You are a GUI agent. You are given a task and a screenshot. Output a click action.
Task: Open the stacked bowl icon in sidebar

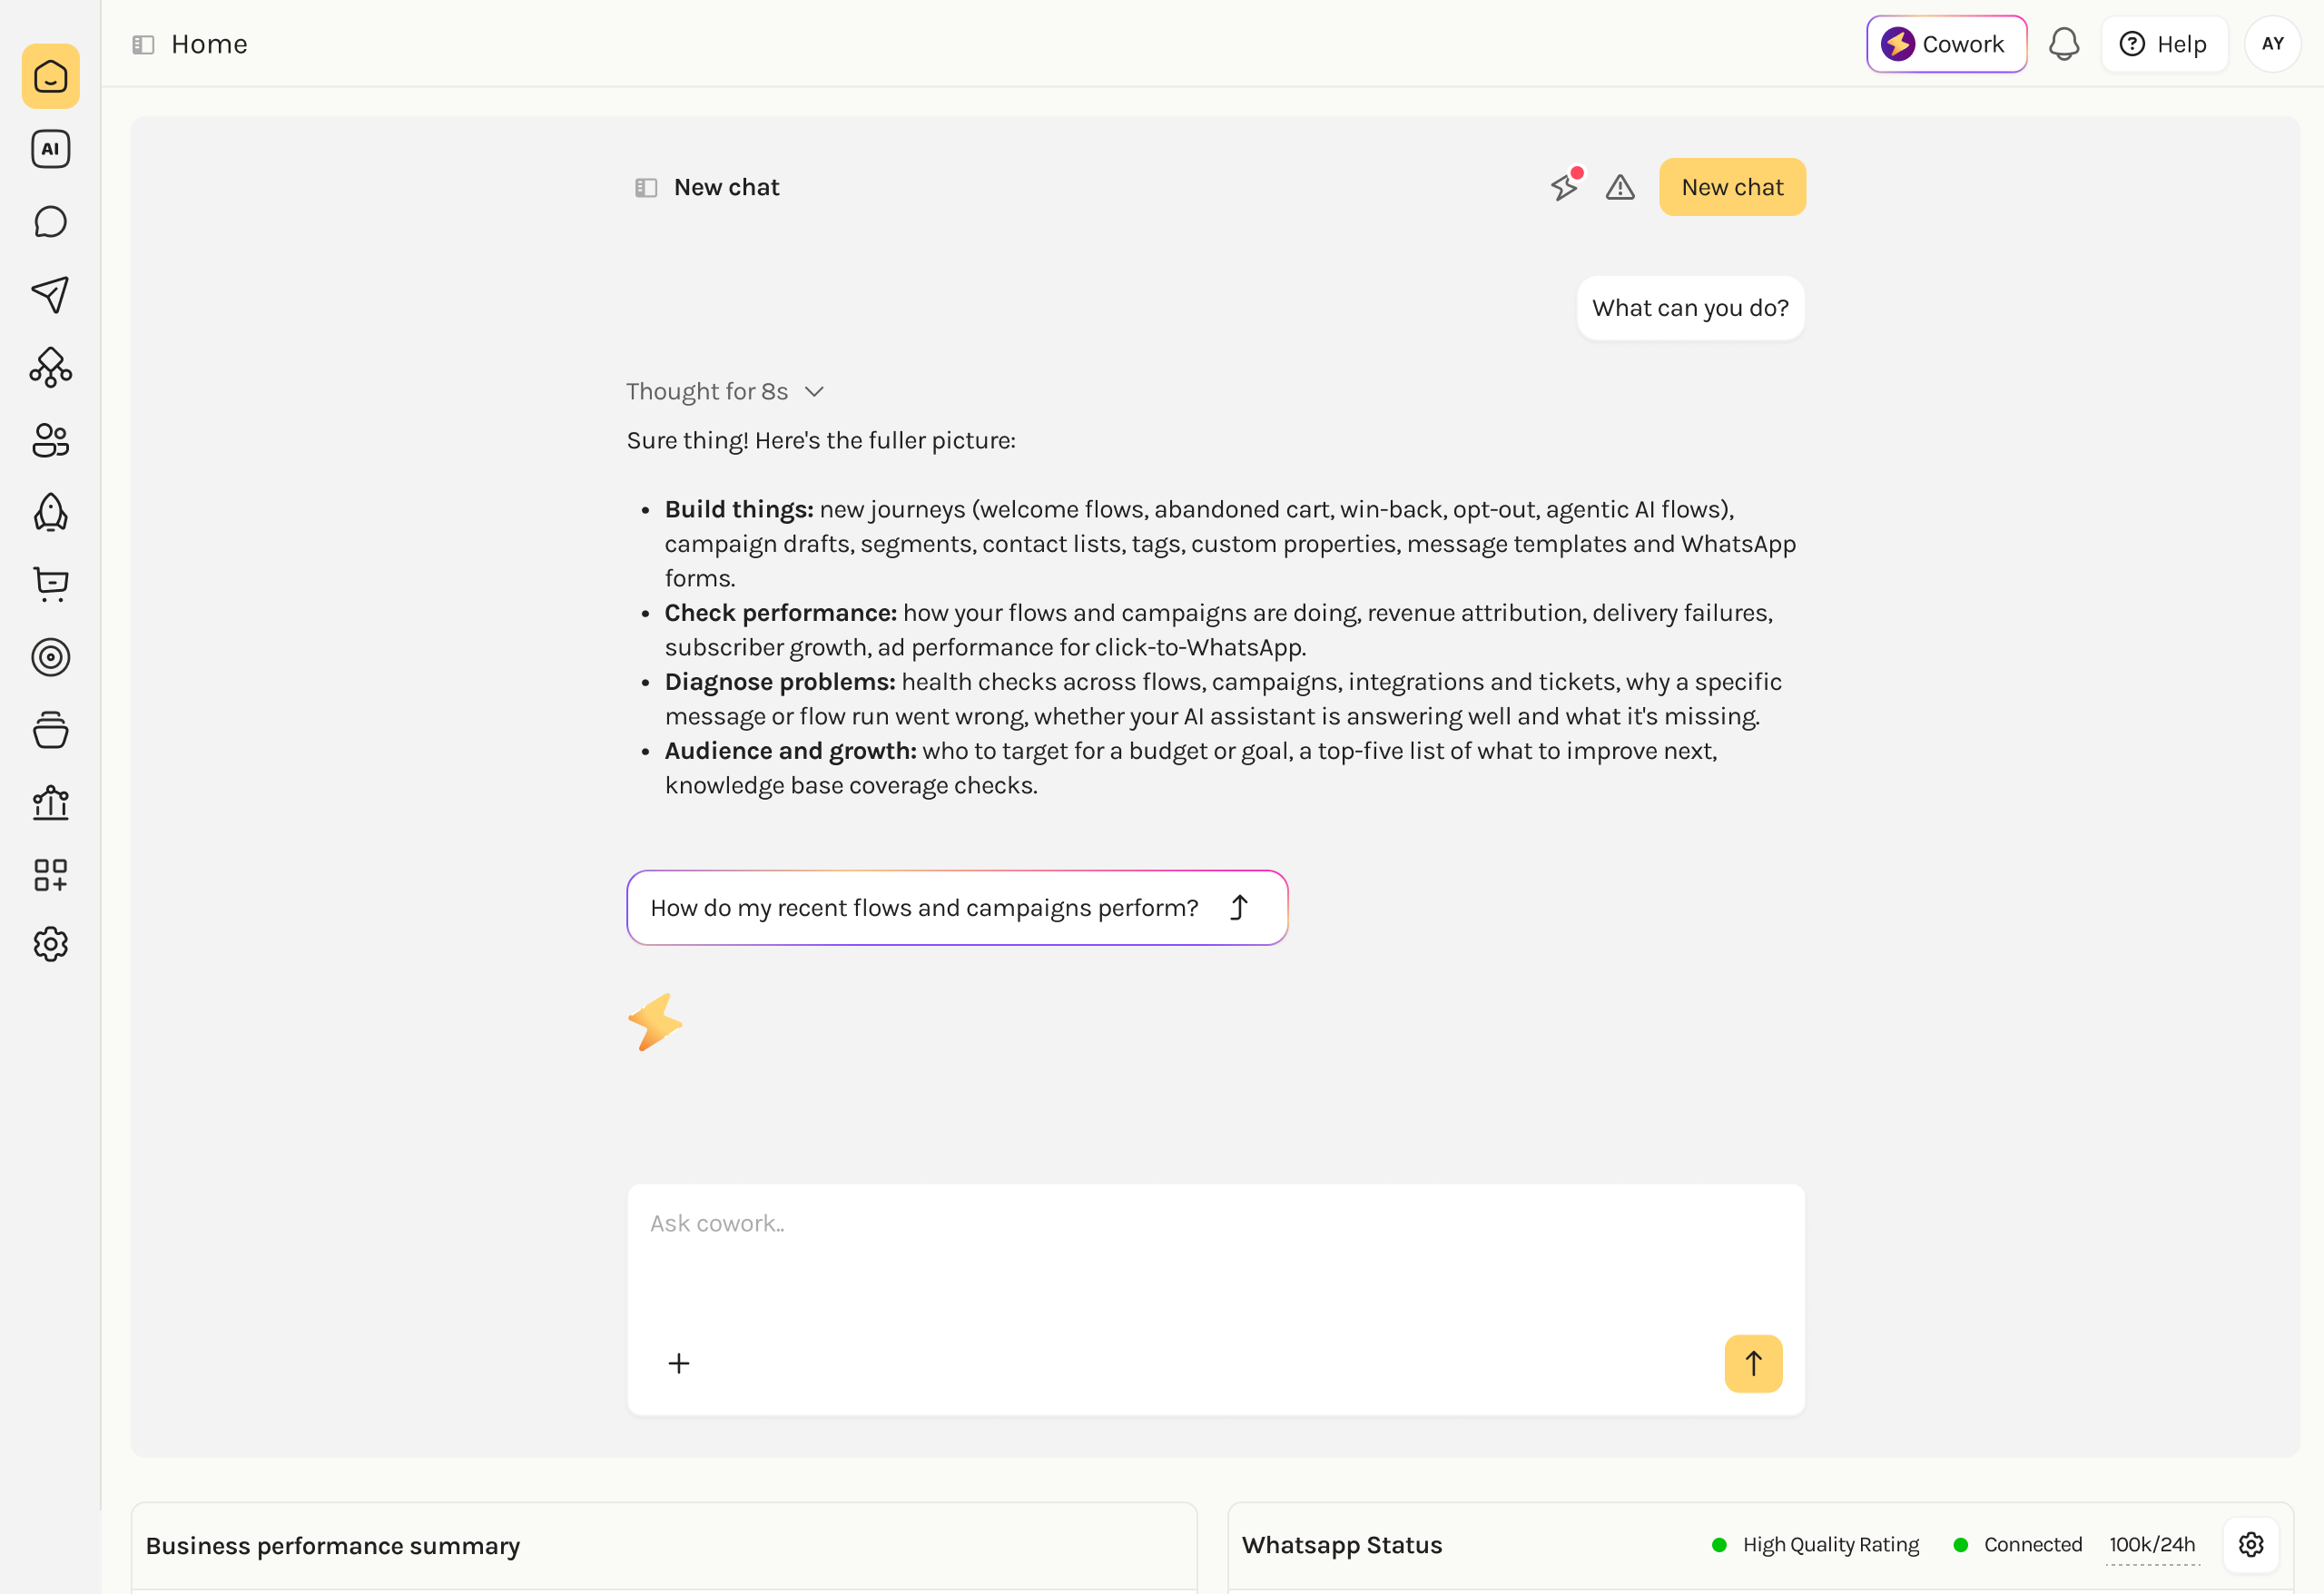pos(50,730)
